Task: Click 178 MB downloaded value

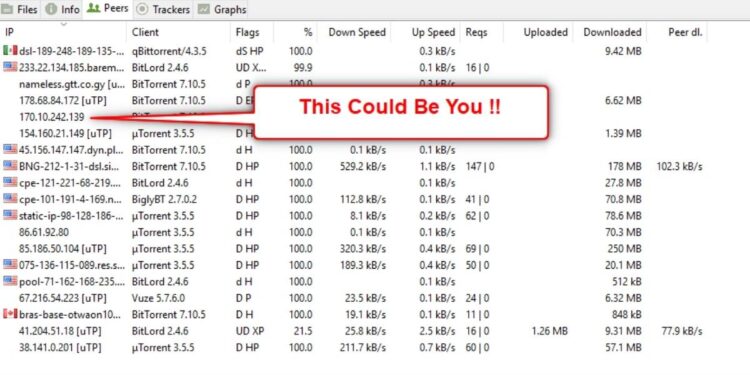Action: (625, 166)
